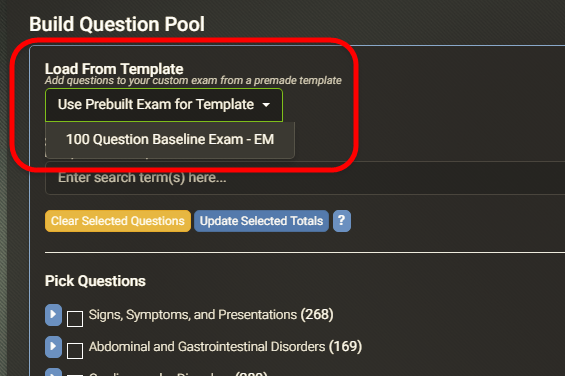565x376 pixels.
Task: Click Update Selected Totals button
Action: 261,221
